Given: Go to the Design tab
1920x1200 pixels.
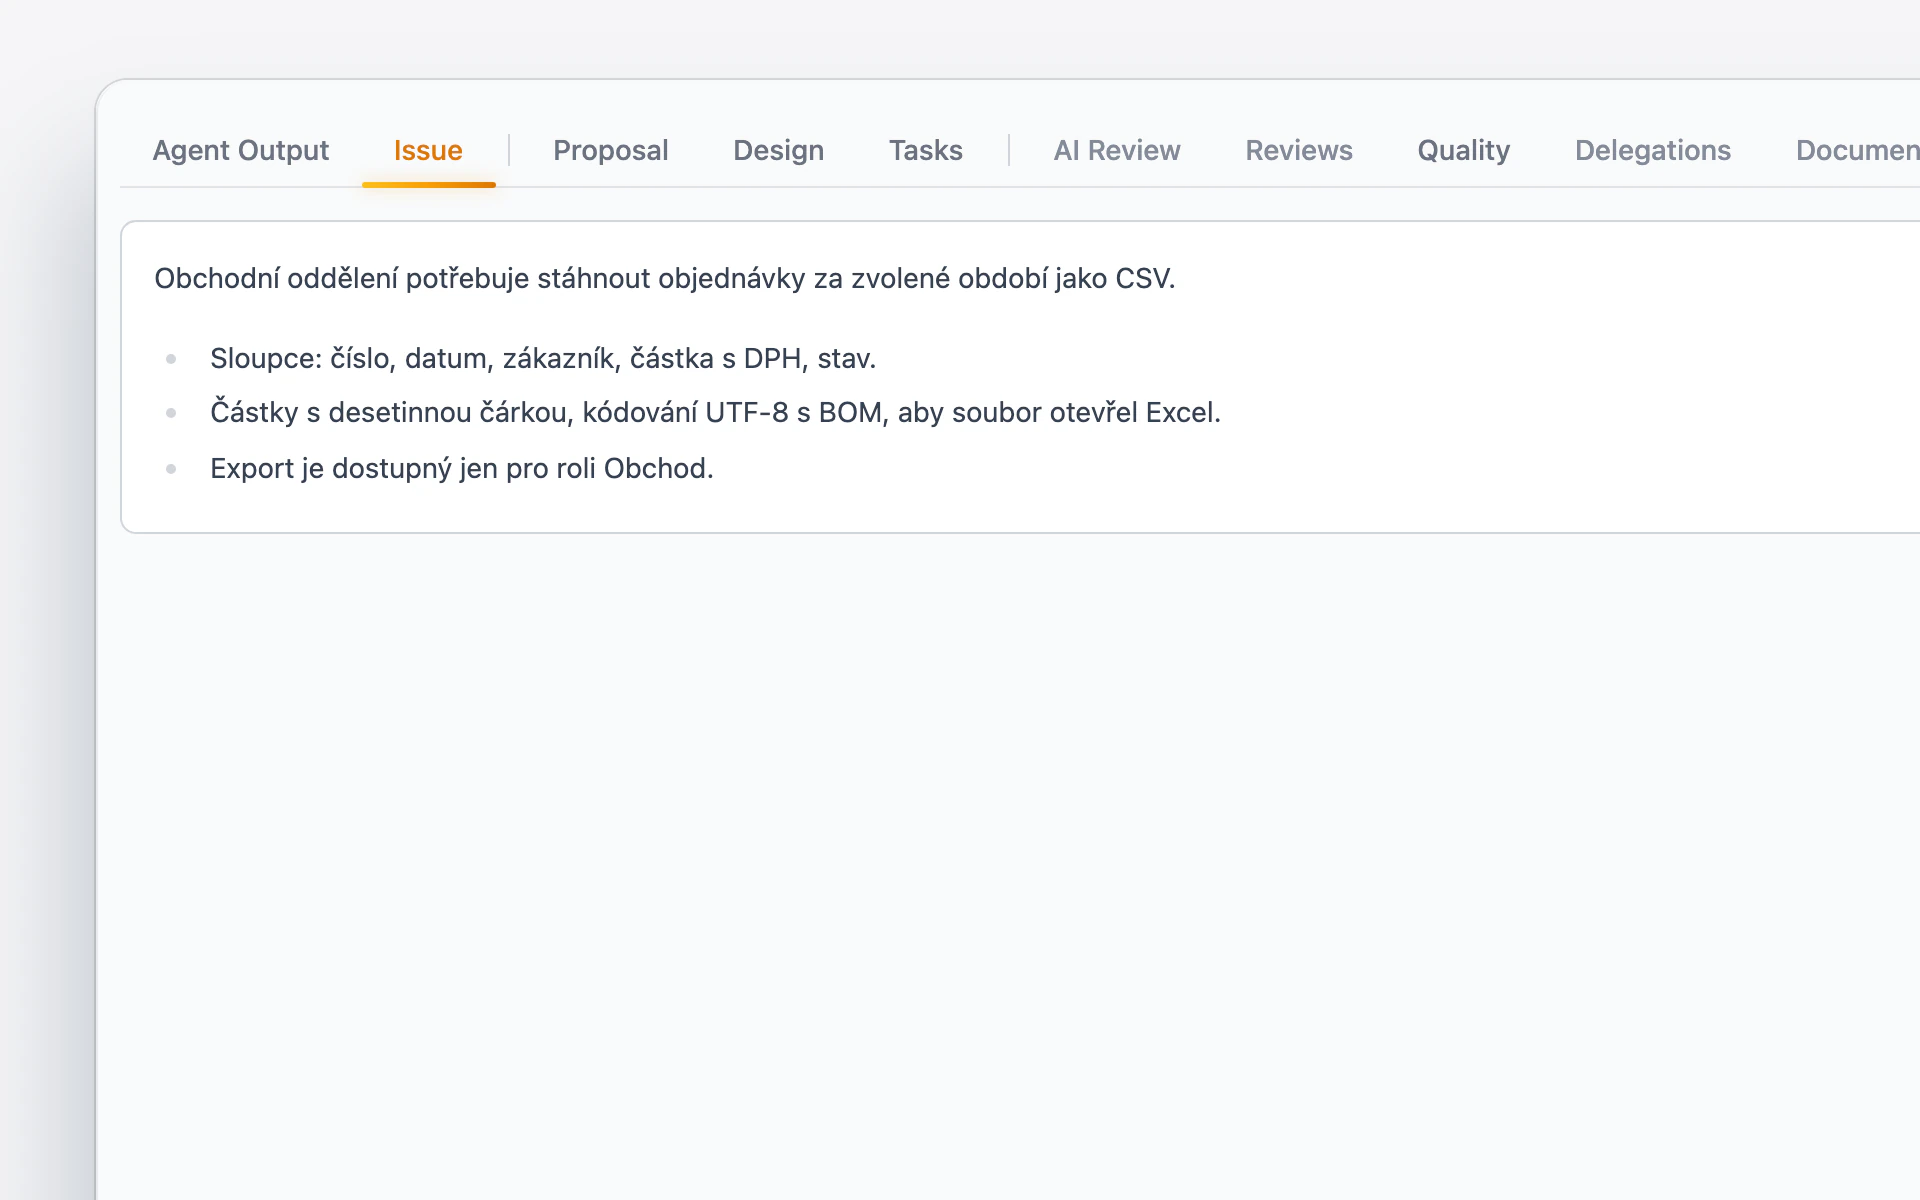Looking at the screenshot, I should coord(778,150).
